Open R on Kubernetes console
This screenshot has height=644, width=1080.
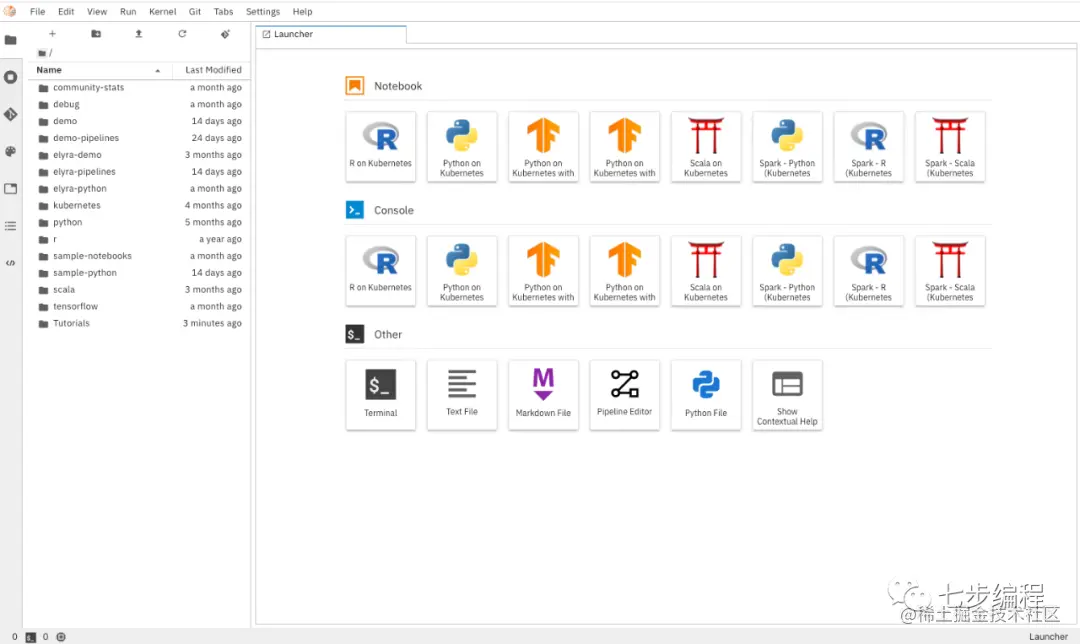(381, 271)
